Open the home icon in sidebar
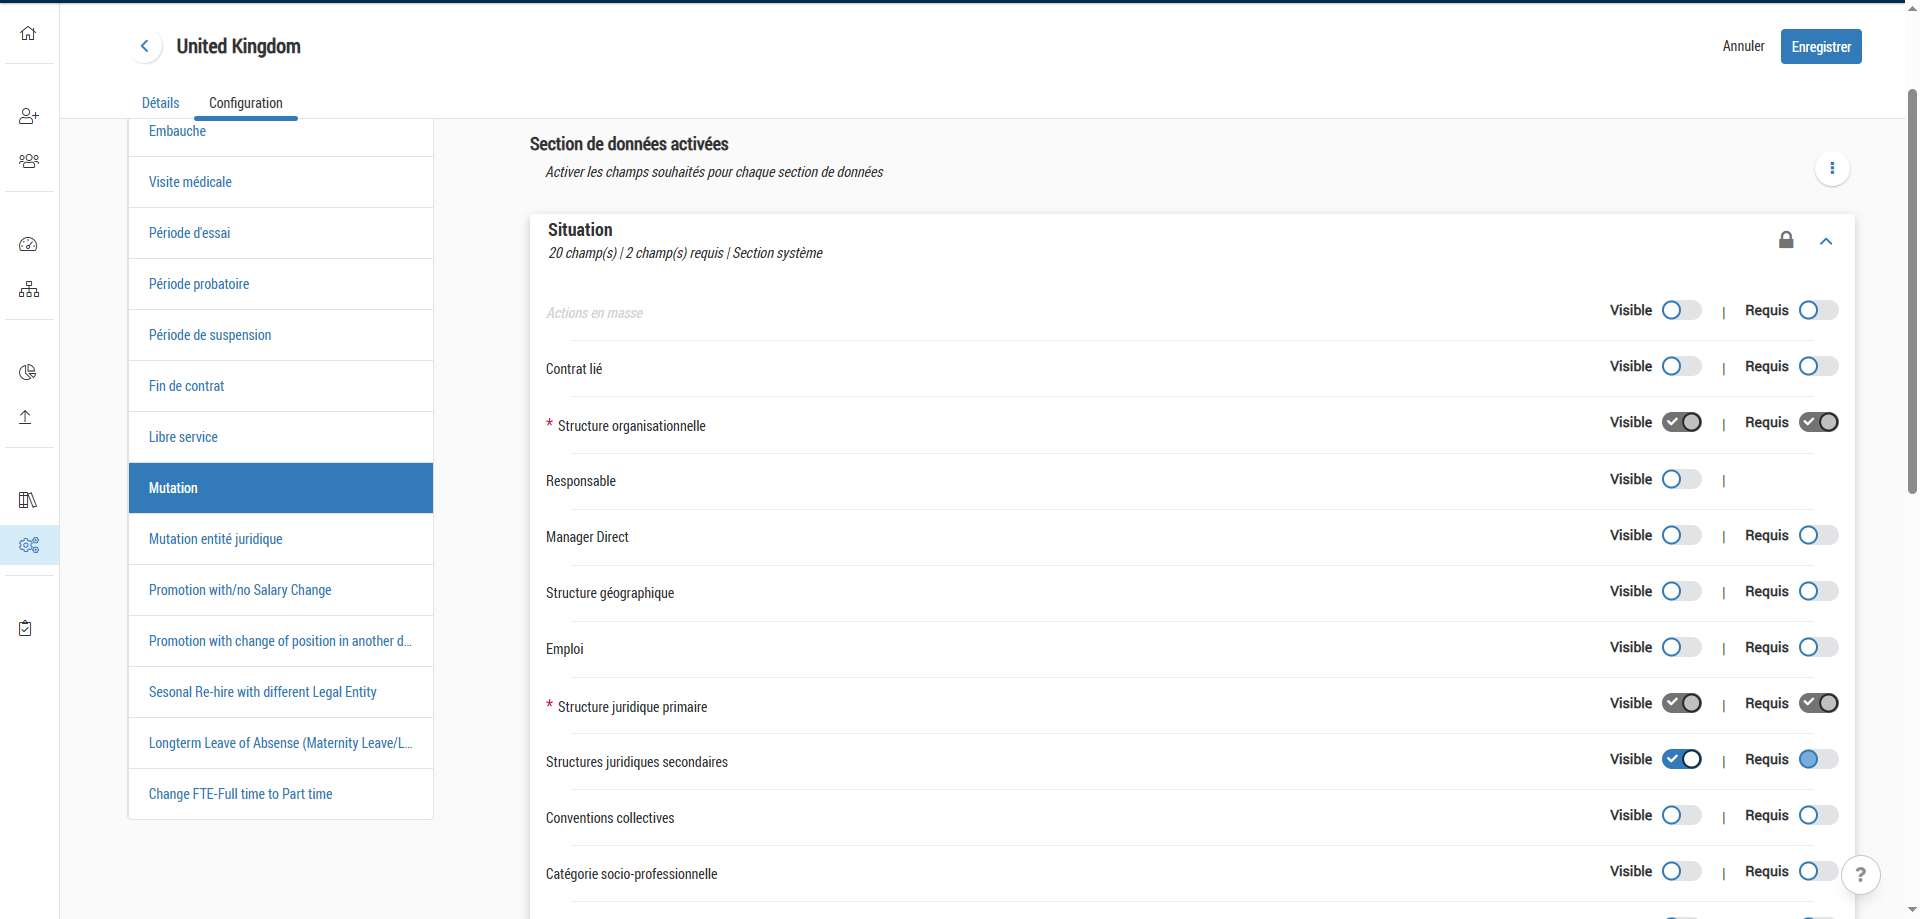 [x=28, y=33]
